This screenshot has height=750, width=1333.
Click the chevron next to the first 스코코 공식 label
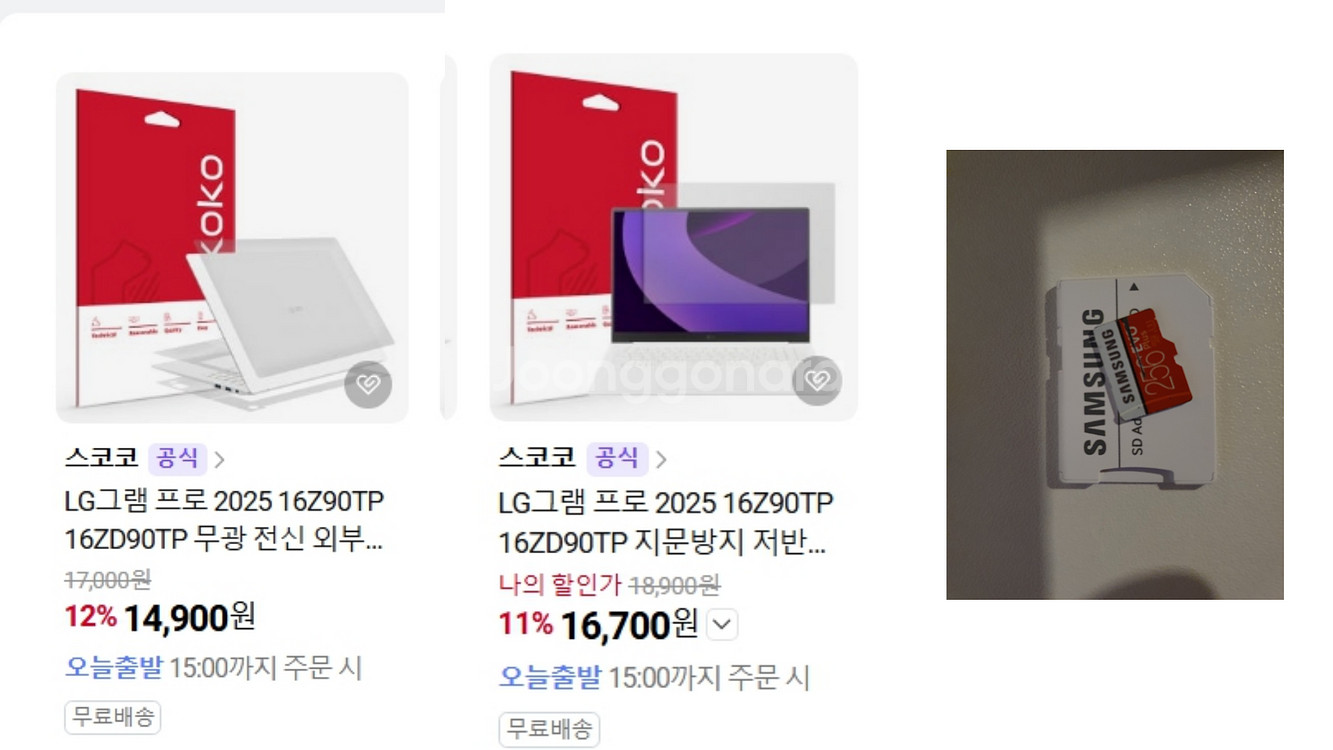click(x=219, y=459)
